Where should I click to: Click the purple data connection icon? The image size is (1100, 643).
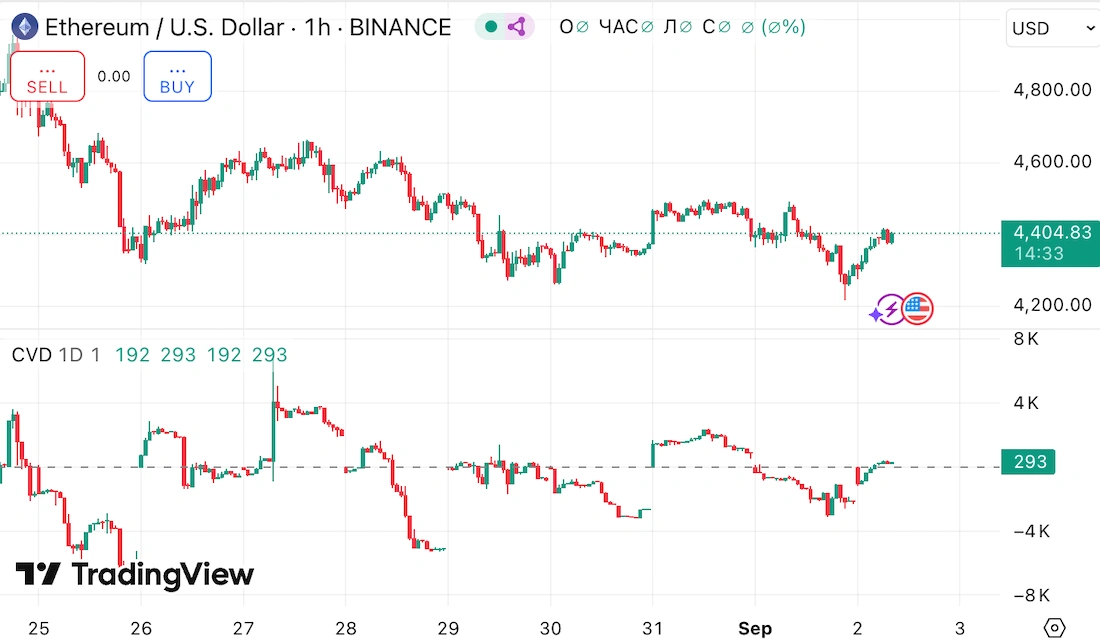coord(517,27)
